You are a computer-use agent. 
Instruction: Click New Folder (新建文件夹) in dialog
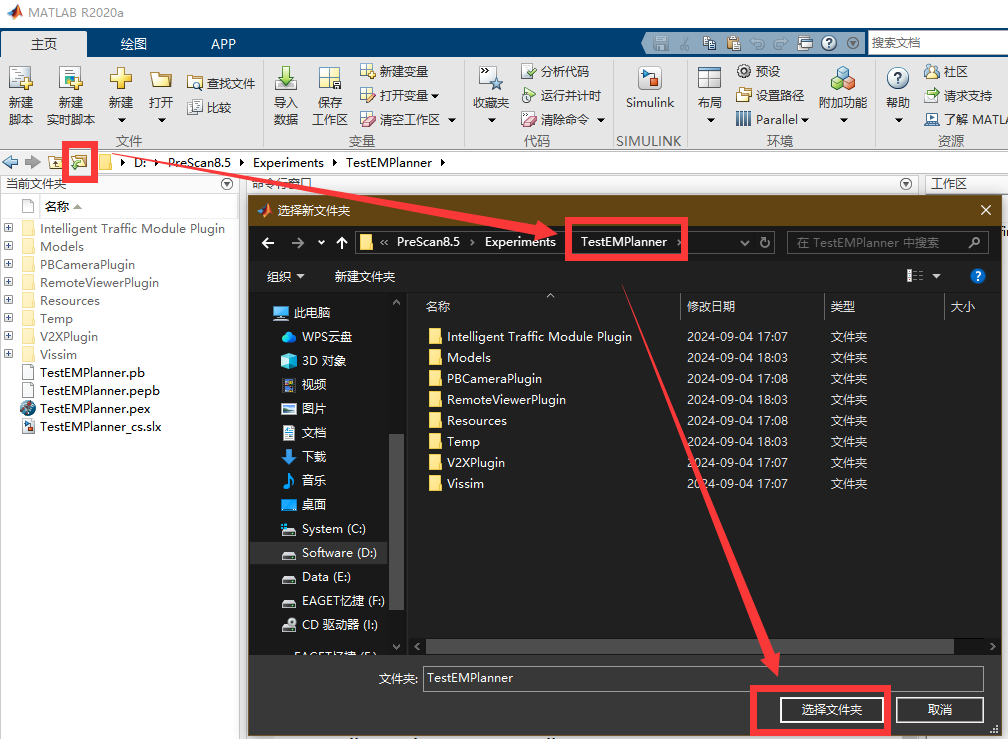[364, 276]
